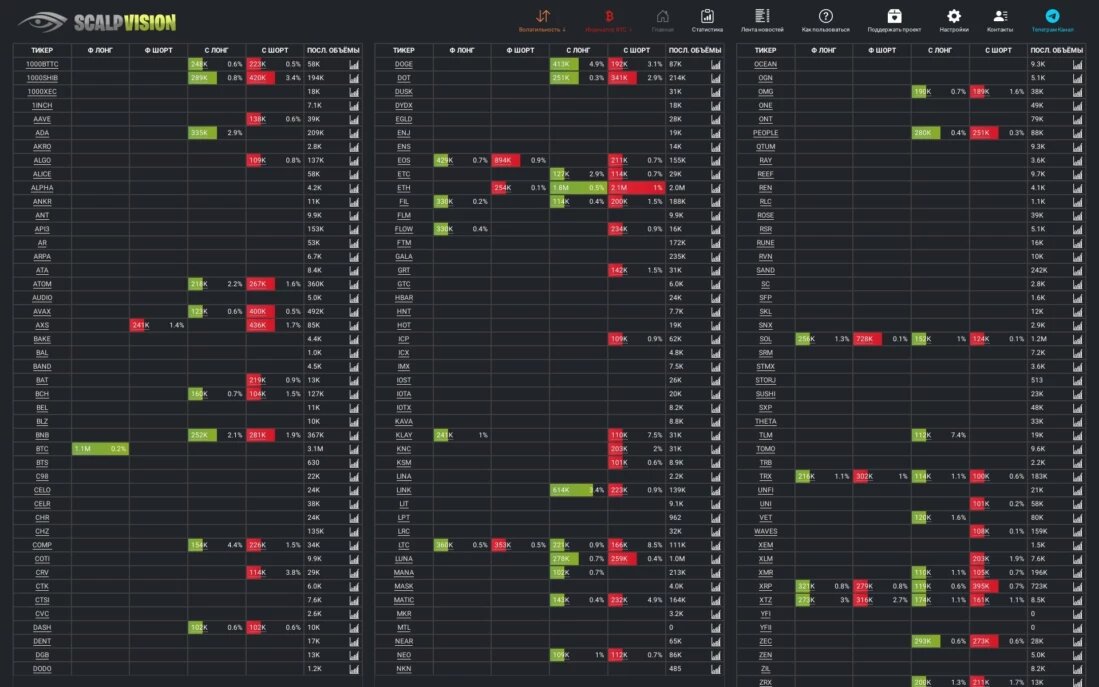Click the 436K short bar in AXS row
This screenshot has height=687, width=1099.
[x=260, y=325]
